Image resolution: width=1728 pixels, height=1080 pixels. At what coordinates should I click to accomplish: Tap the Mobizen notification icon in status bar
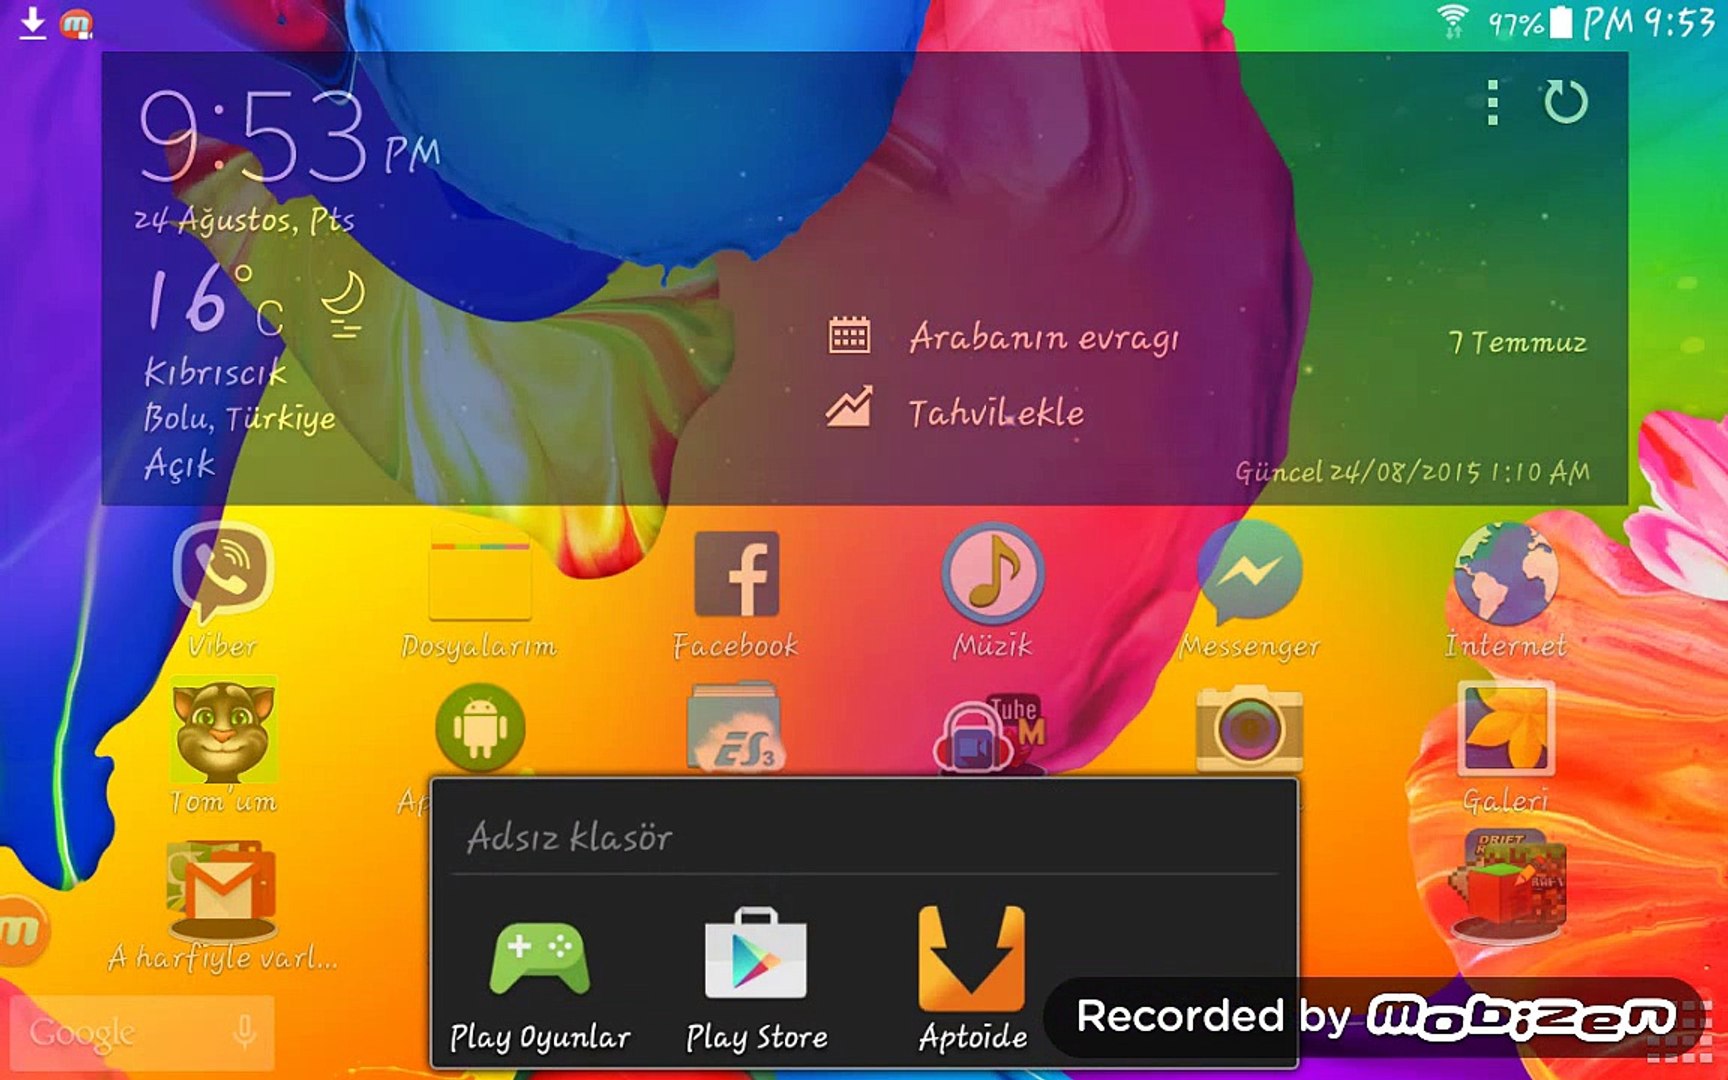pyautogui.click(x=76, y=23)
